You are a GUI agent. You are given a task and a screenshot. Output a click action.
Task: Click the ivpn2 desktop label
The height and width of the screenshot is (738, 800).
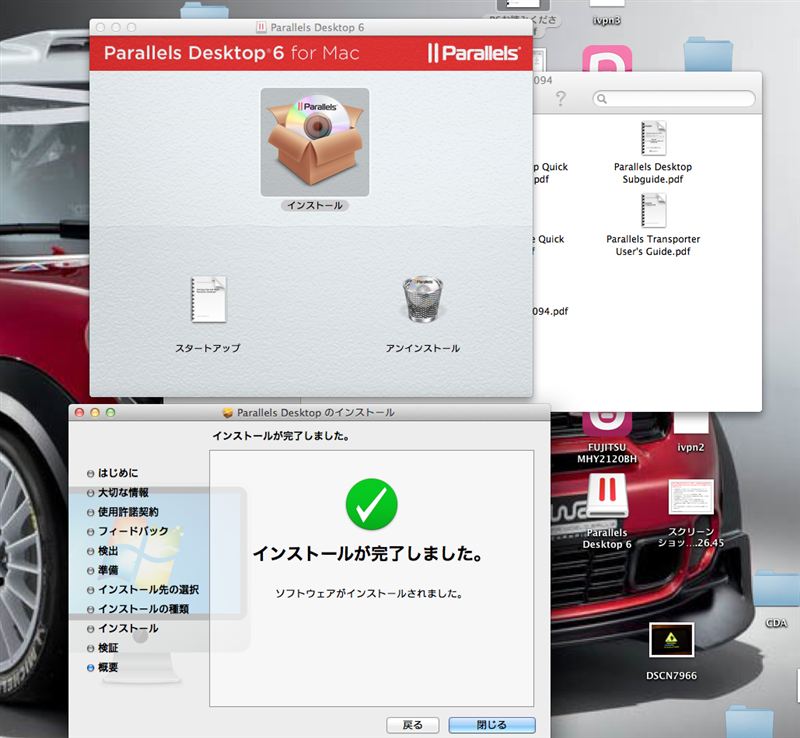691,448
